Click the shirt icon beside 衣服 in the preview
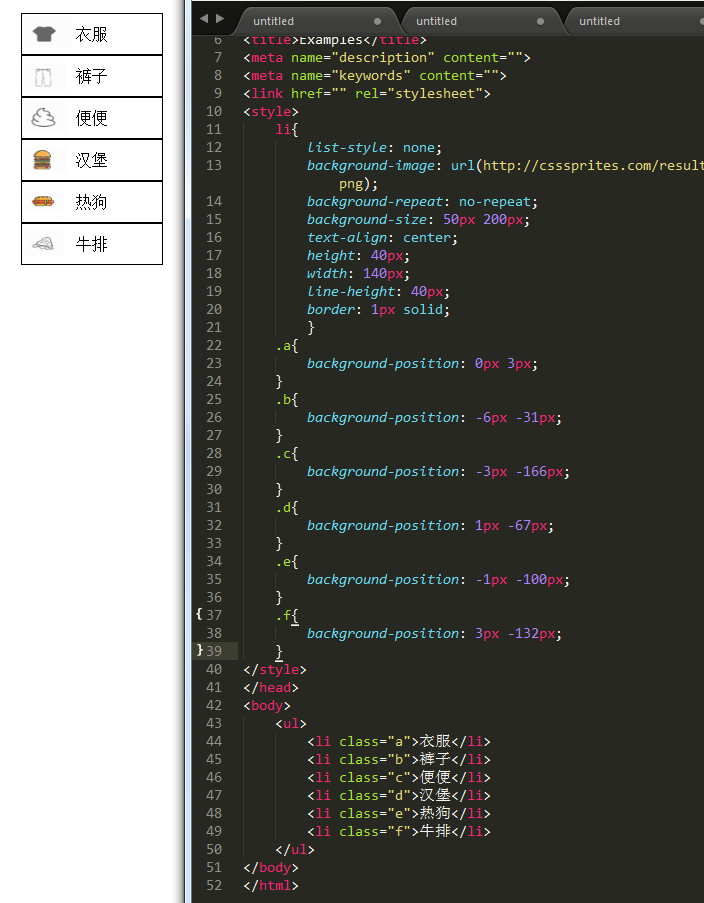The width and height of the screenshot is (704, 903). [44, 34]
